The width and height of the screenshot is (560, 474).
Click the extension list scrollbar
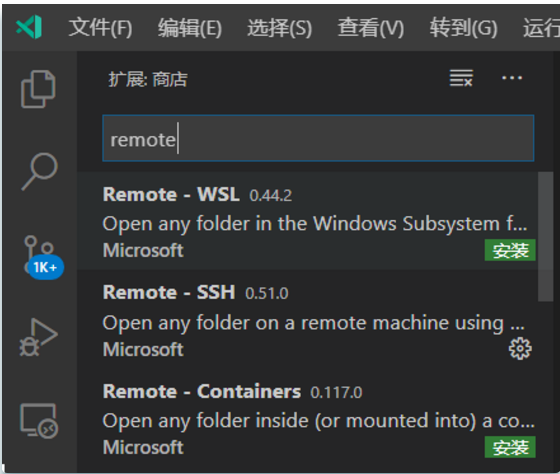[545, 236]
